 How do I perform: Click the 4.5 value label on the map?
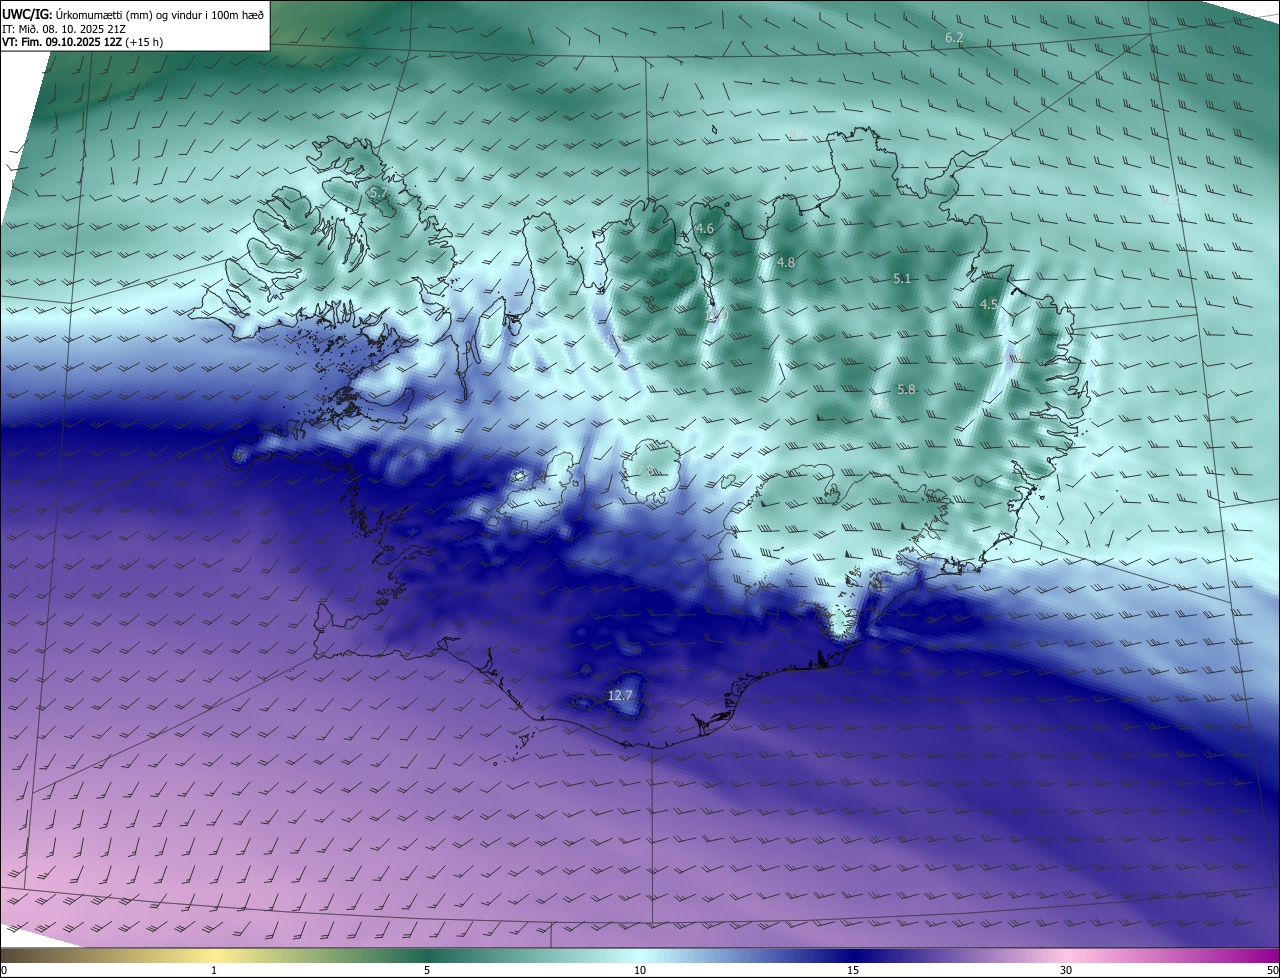coord(989,305)
